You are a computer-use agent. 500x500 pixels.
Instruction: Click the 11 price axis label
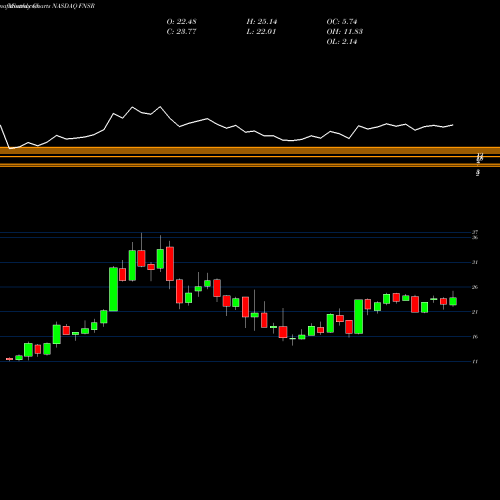click(475, 361)
